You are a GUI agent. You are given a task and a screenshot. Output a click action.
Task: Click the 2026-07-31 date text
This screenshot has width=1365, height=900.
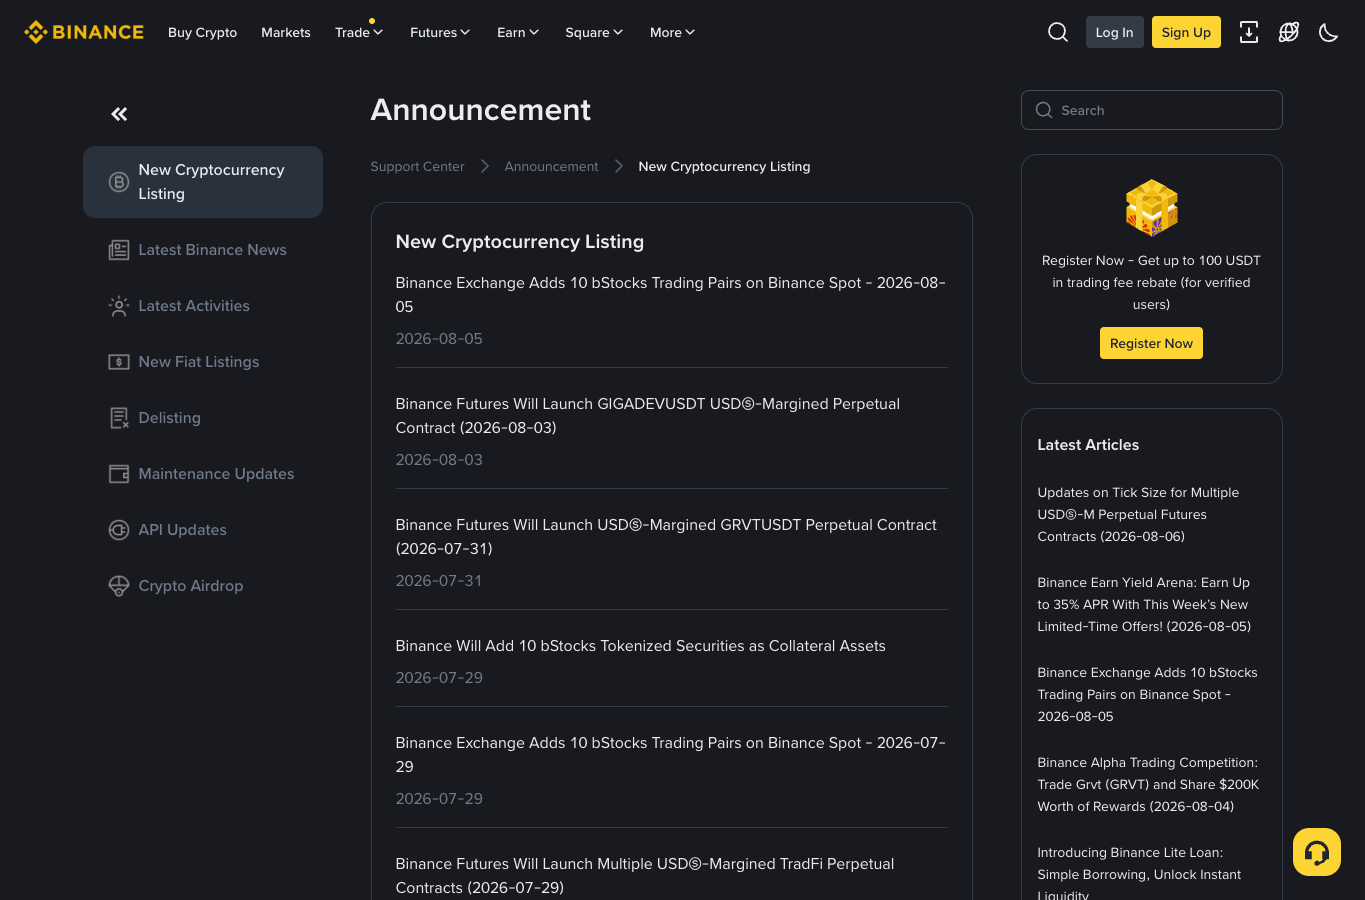[439, 581]
